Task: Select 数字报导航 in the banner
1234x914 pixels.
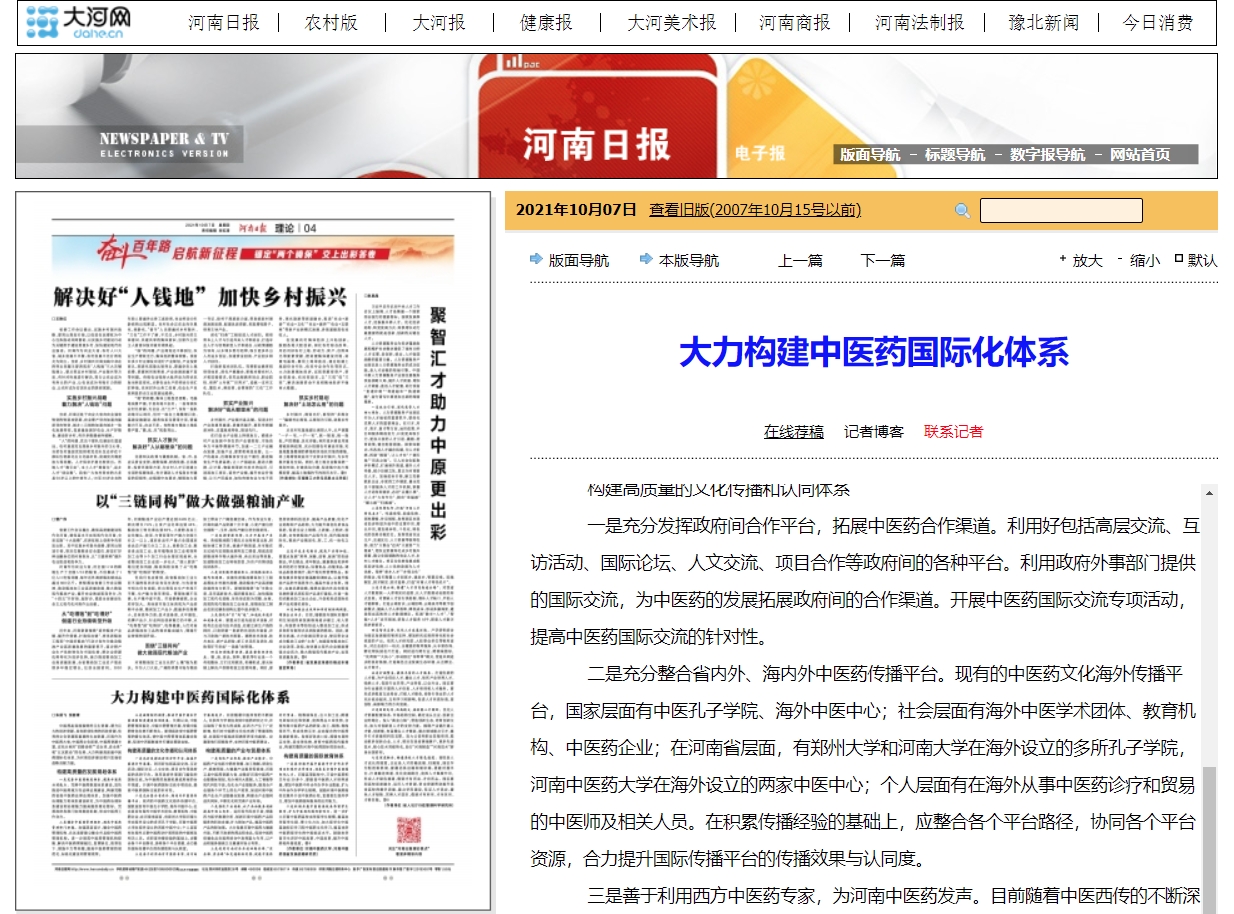Action: point(1047,155)
